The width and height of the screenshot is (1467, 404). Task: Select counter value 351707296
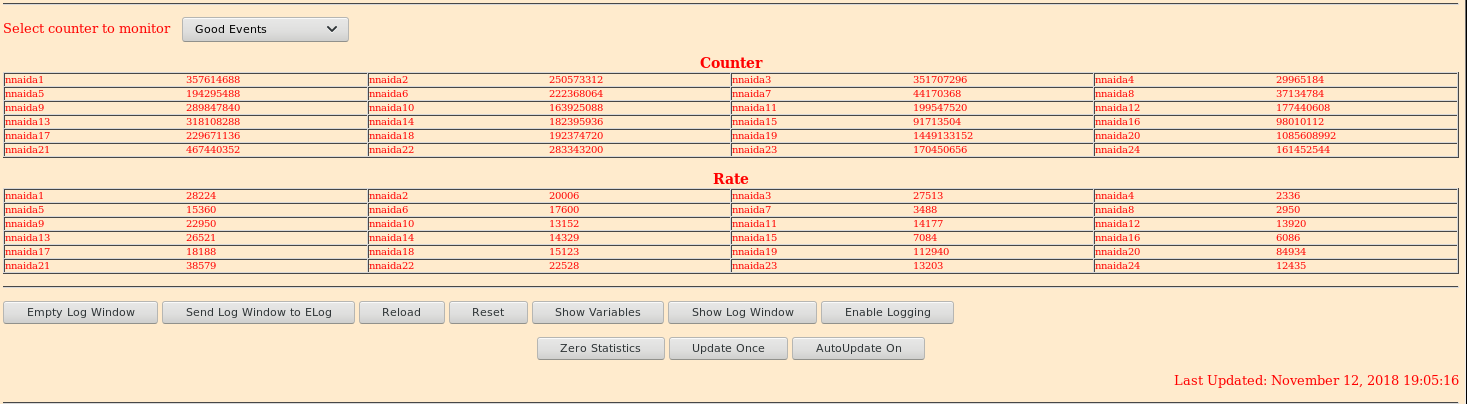pos(940,80)
